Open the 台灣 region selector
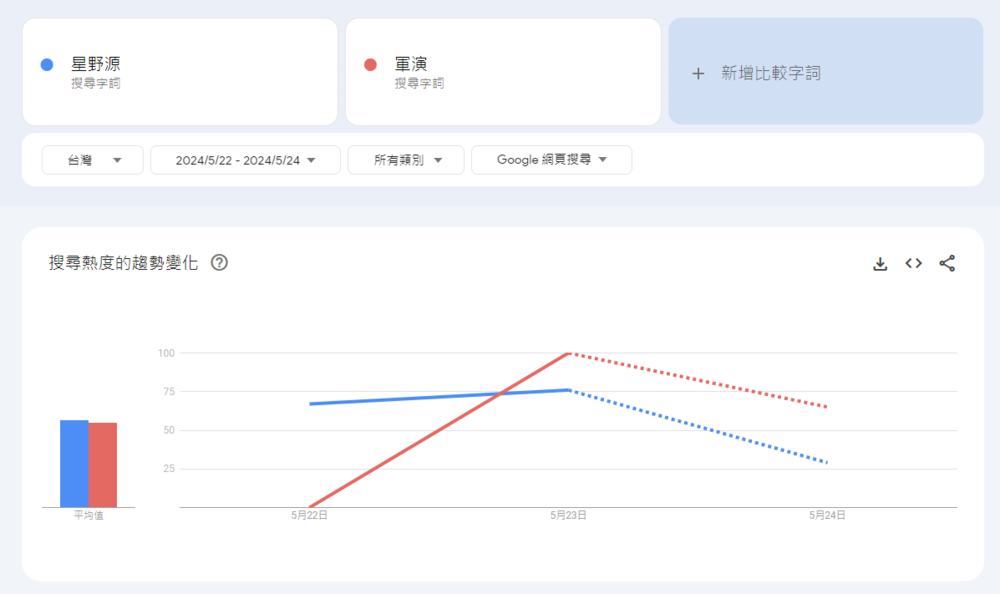1000x594 pixels. click(x=92, y=159)
